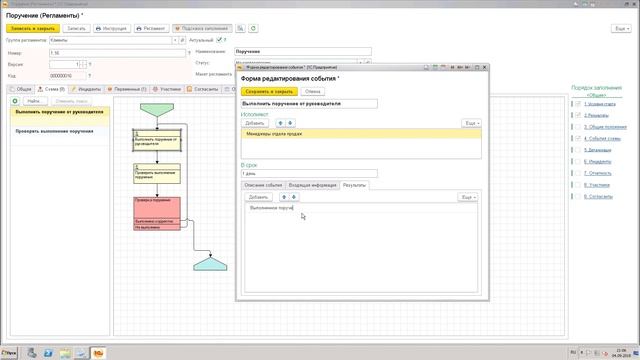This screenshot has height=360, width=640.
Task: Open the file explorer folder icon on taskbar
Action: tap(65, 353)
